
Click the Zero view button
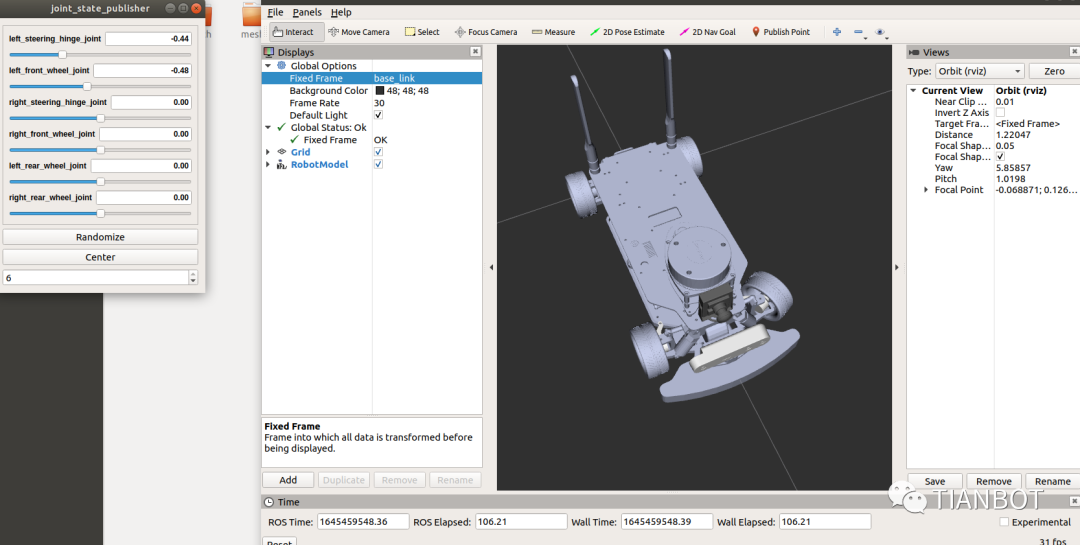tap(1054, 71)
